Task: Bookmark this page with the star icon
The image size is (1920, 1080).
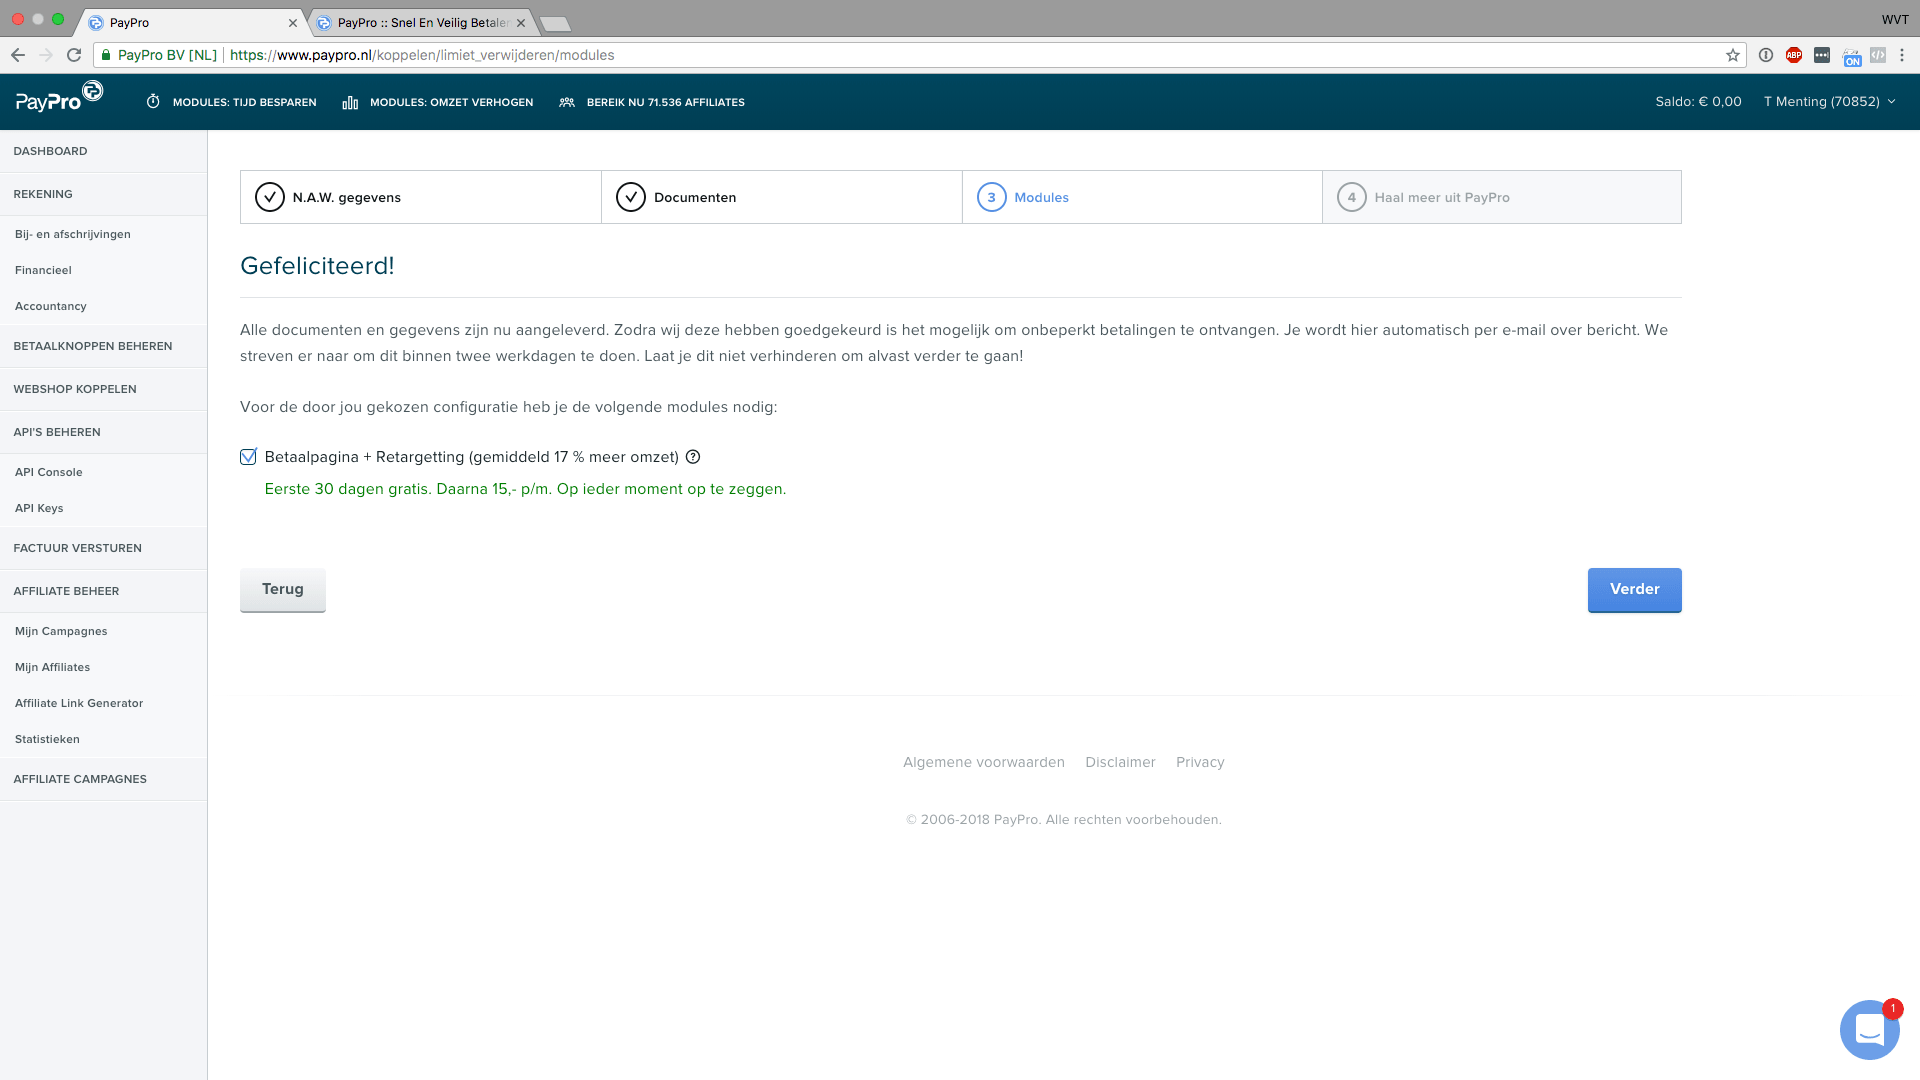Action: coord(1733,55)
